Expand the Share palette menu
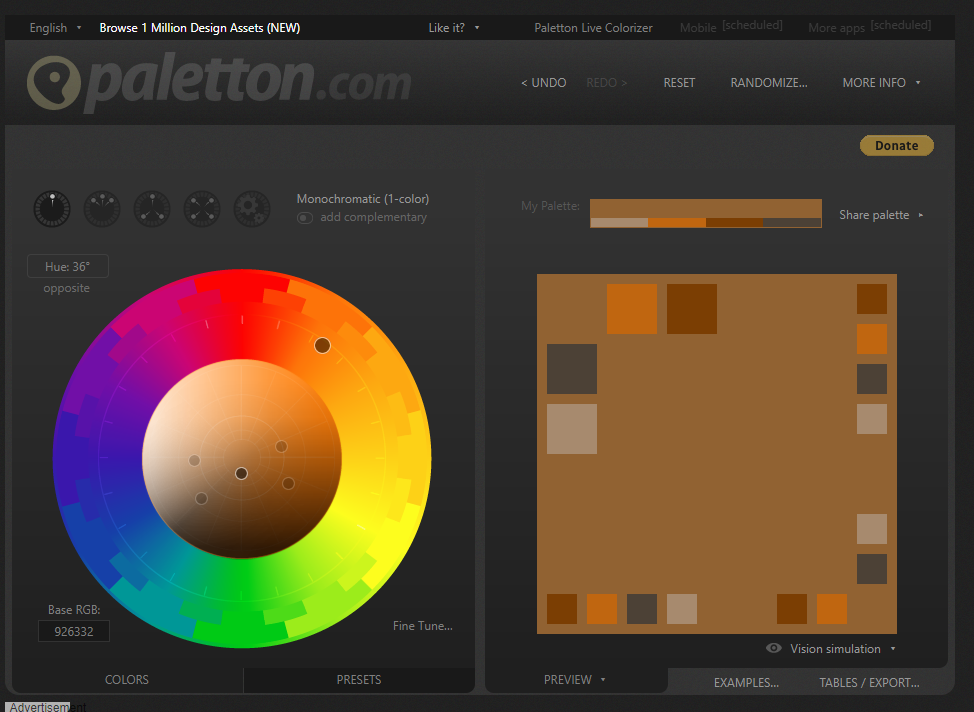974x712 pixels. (x=881, y=215)
